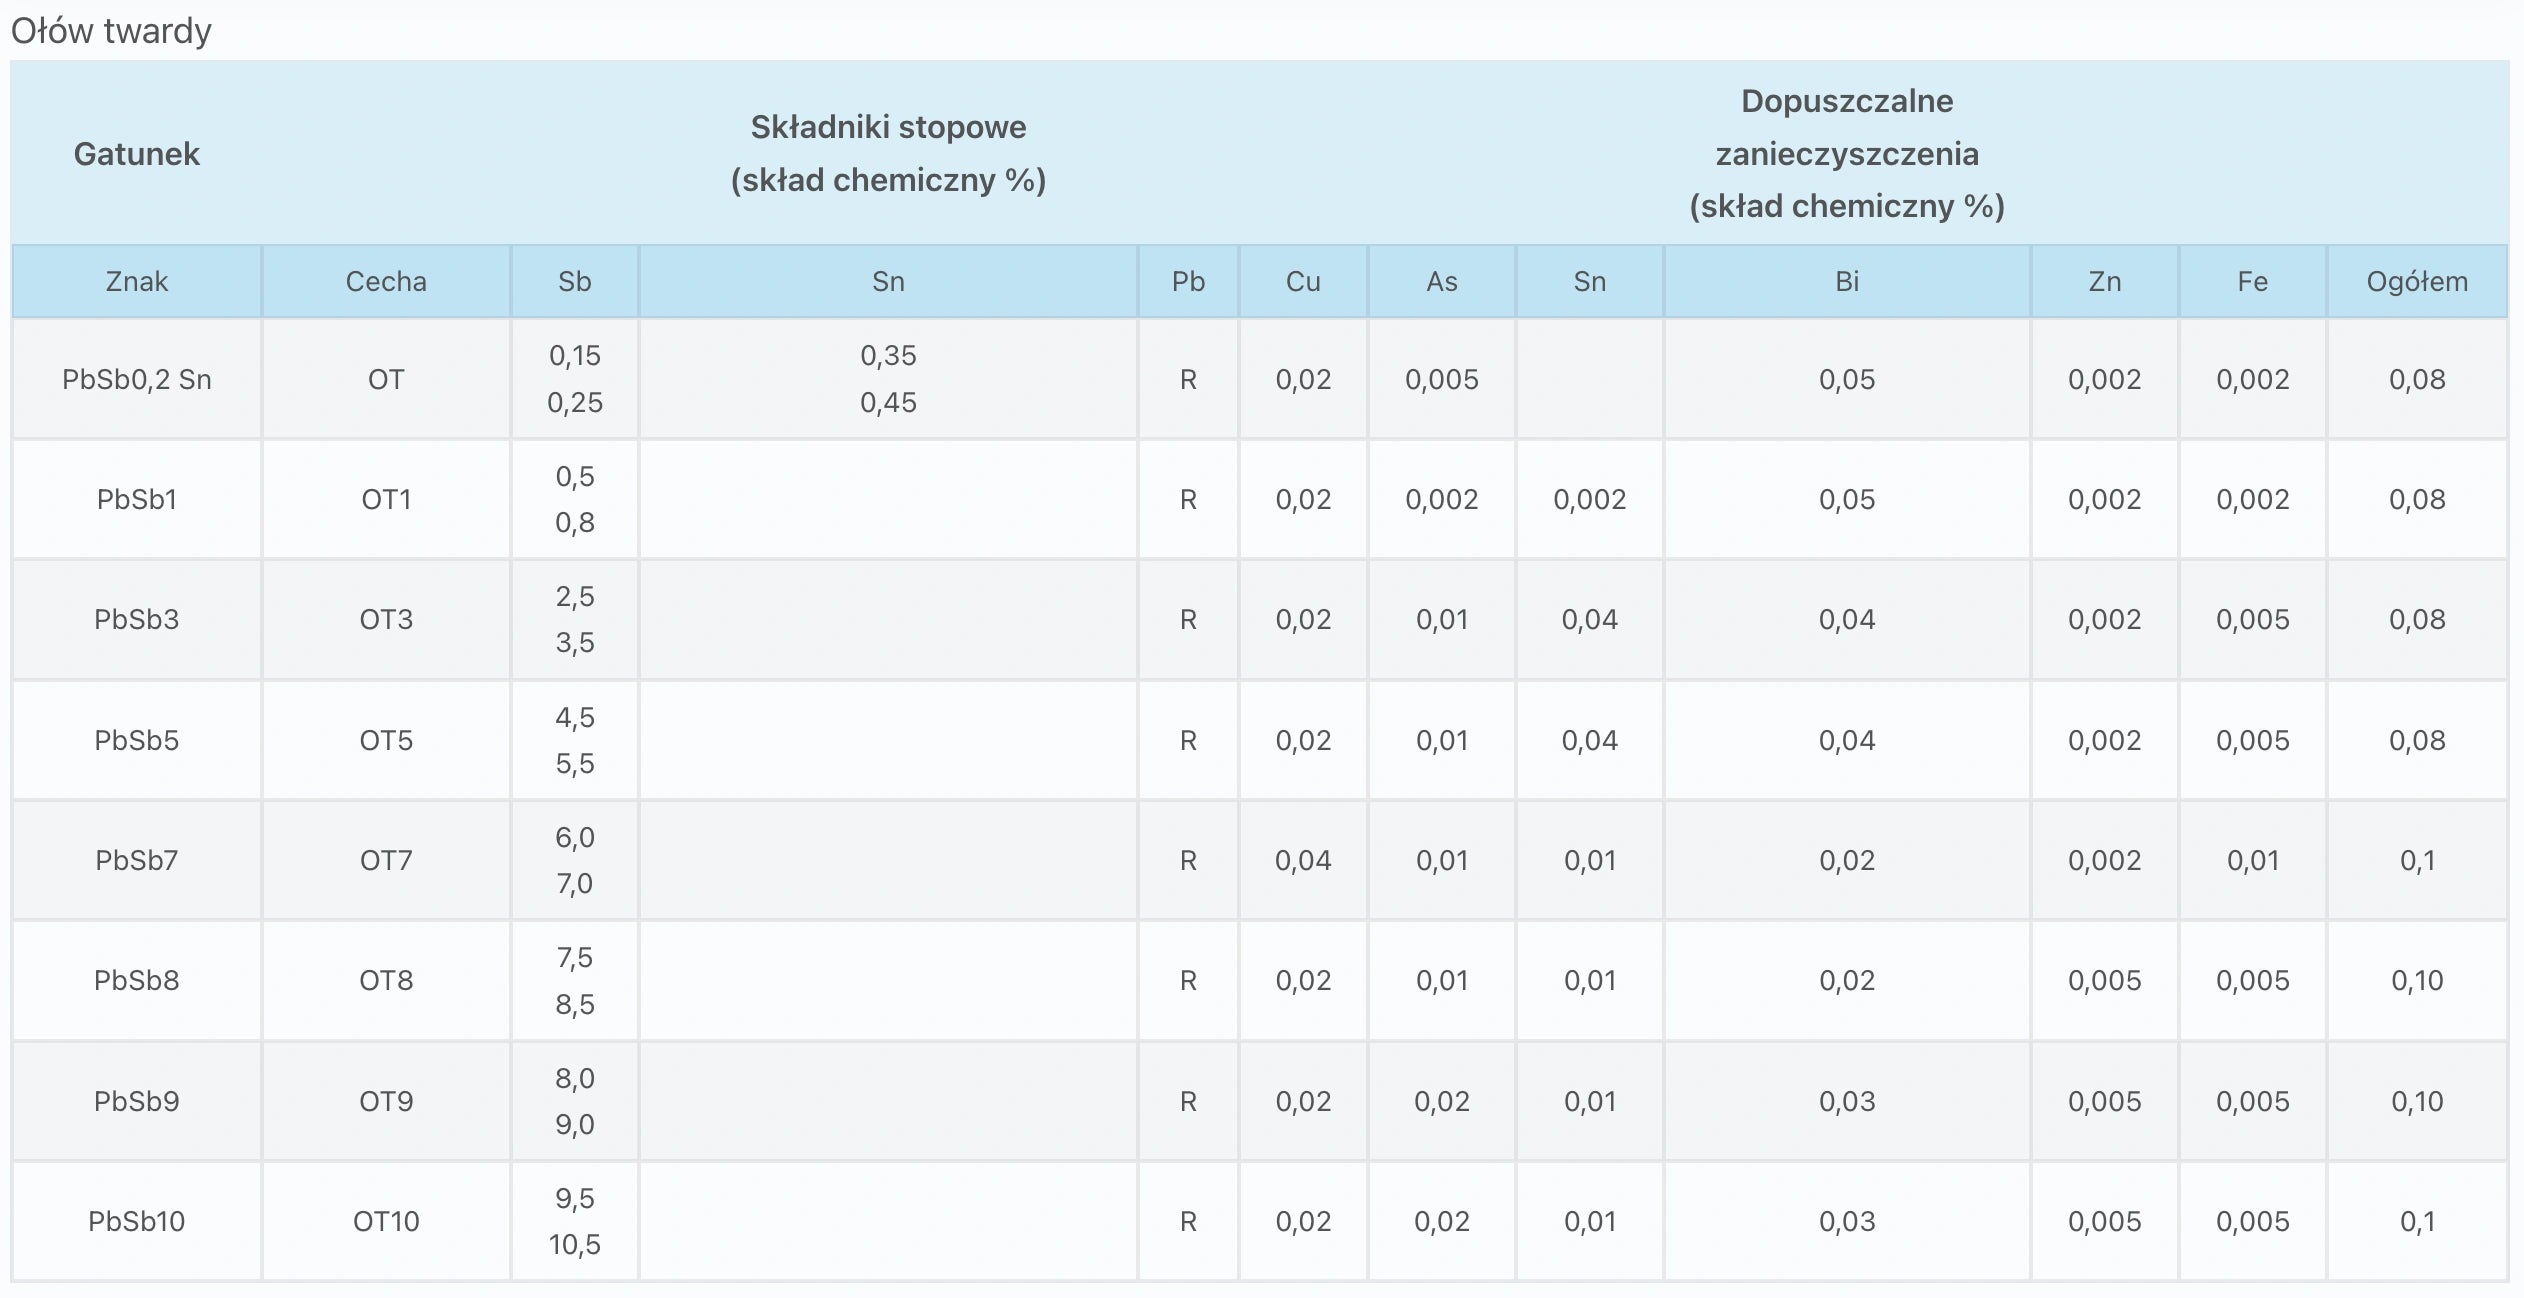Click the 'OT9' cecha cell
The image size is (2524, 1298).
point(386,1102)
